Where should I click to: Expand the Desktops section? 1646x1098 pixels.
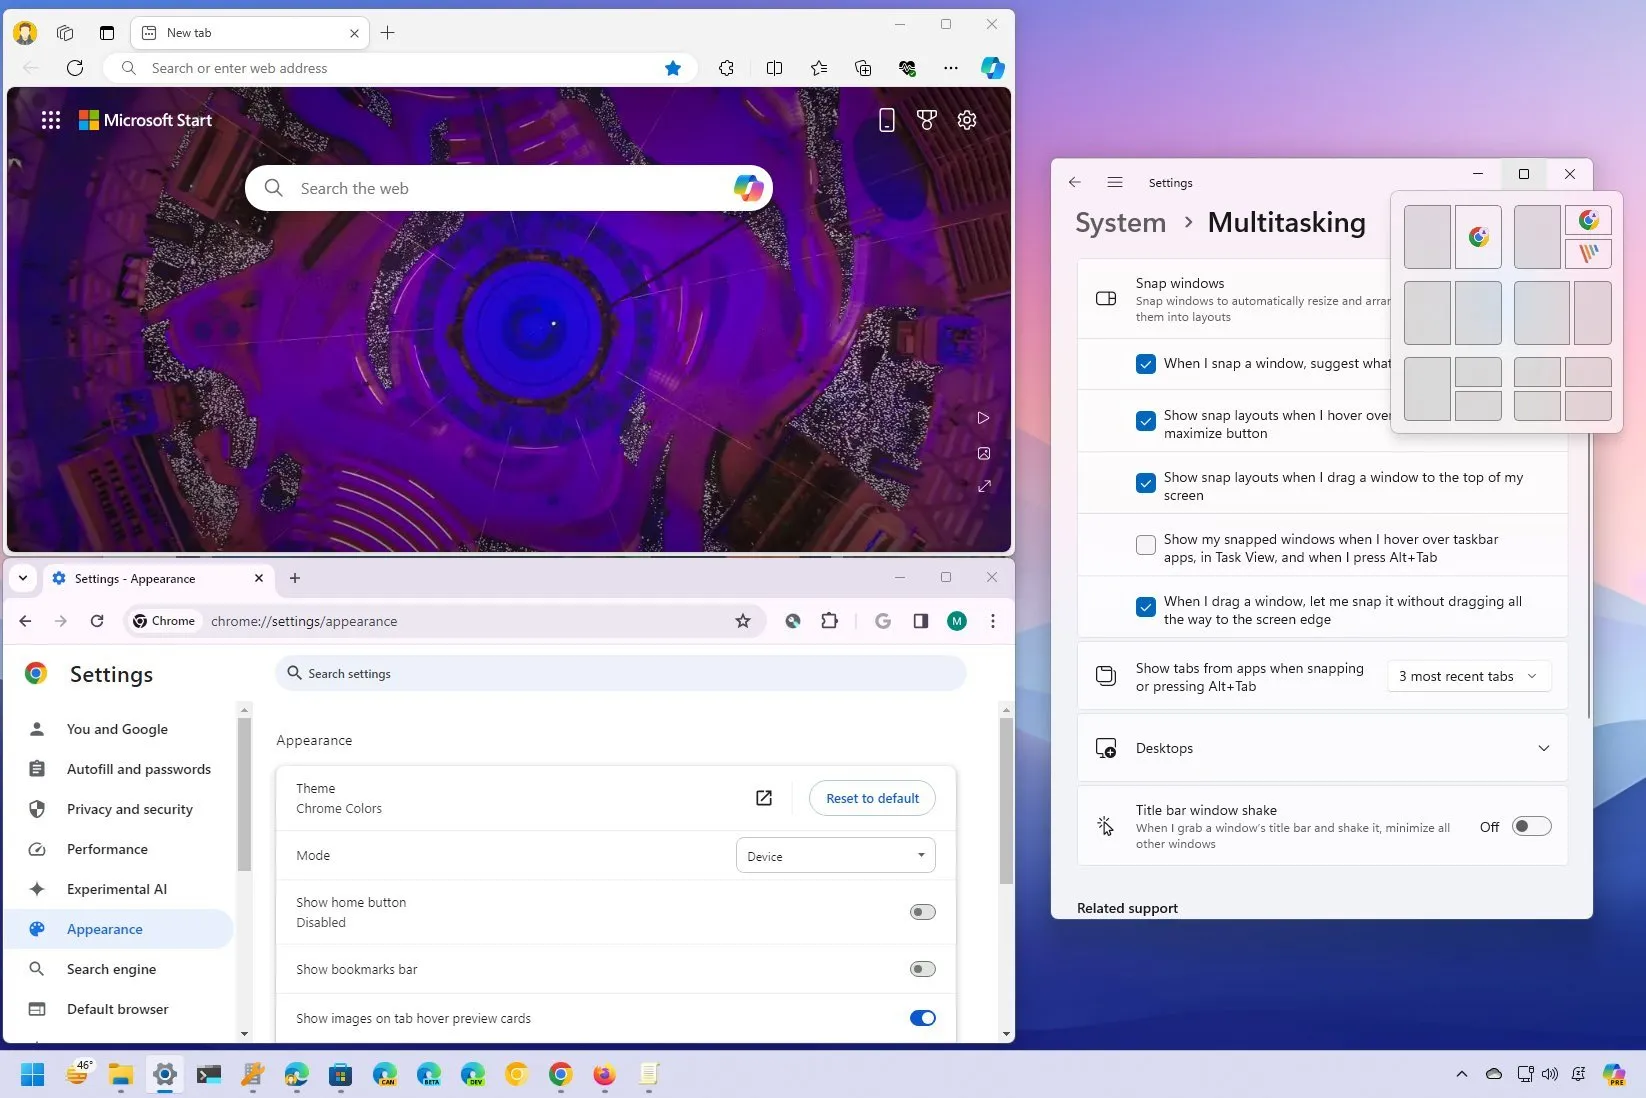[1545, 747]
